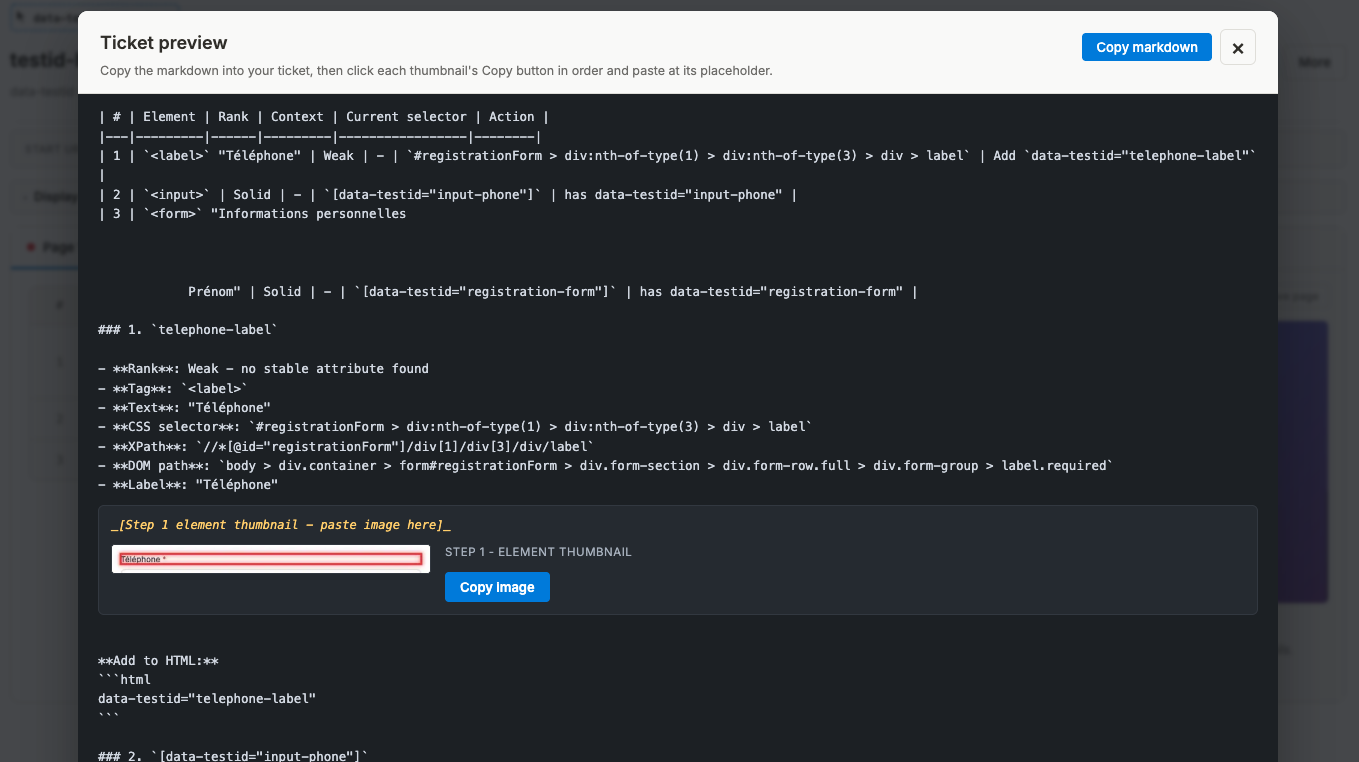Screen dimensions: 1359x762
Task: Click the Prénom registration-form line
Action: point(552,292)
